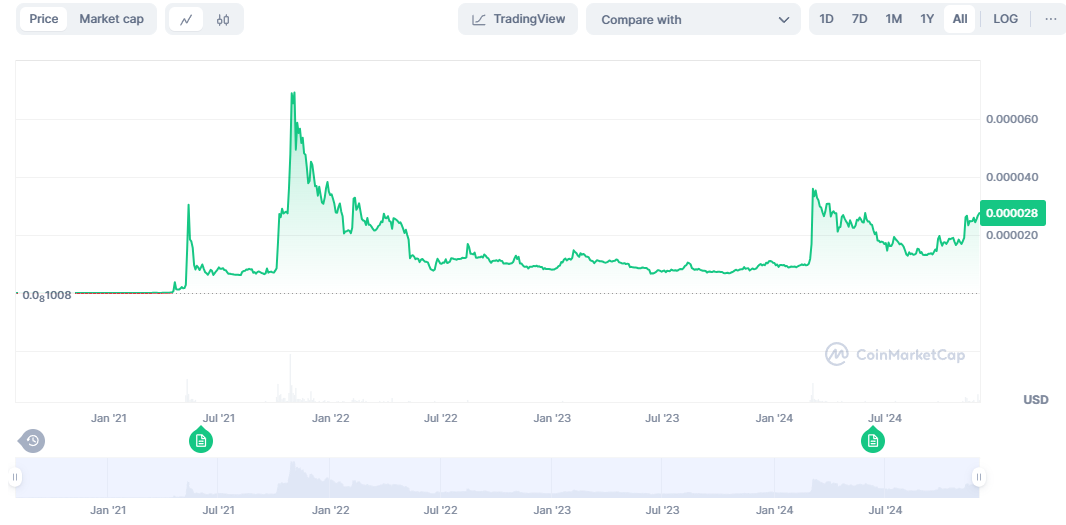The image size is (1066, 525).
Task: Open the green document marker near Jul '24
Action: click(x=873, y=441)
